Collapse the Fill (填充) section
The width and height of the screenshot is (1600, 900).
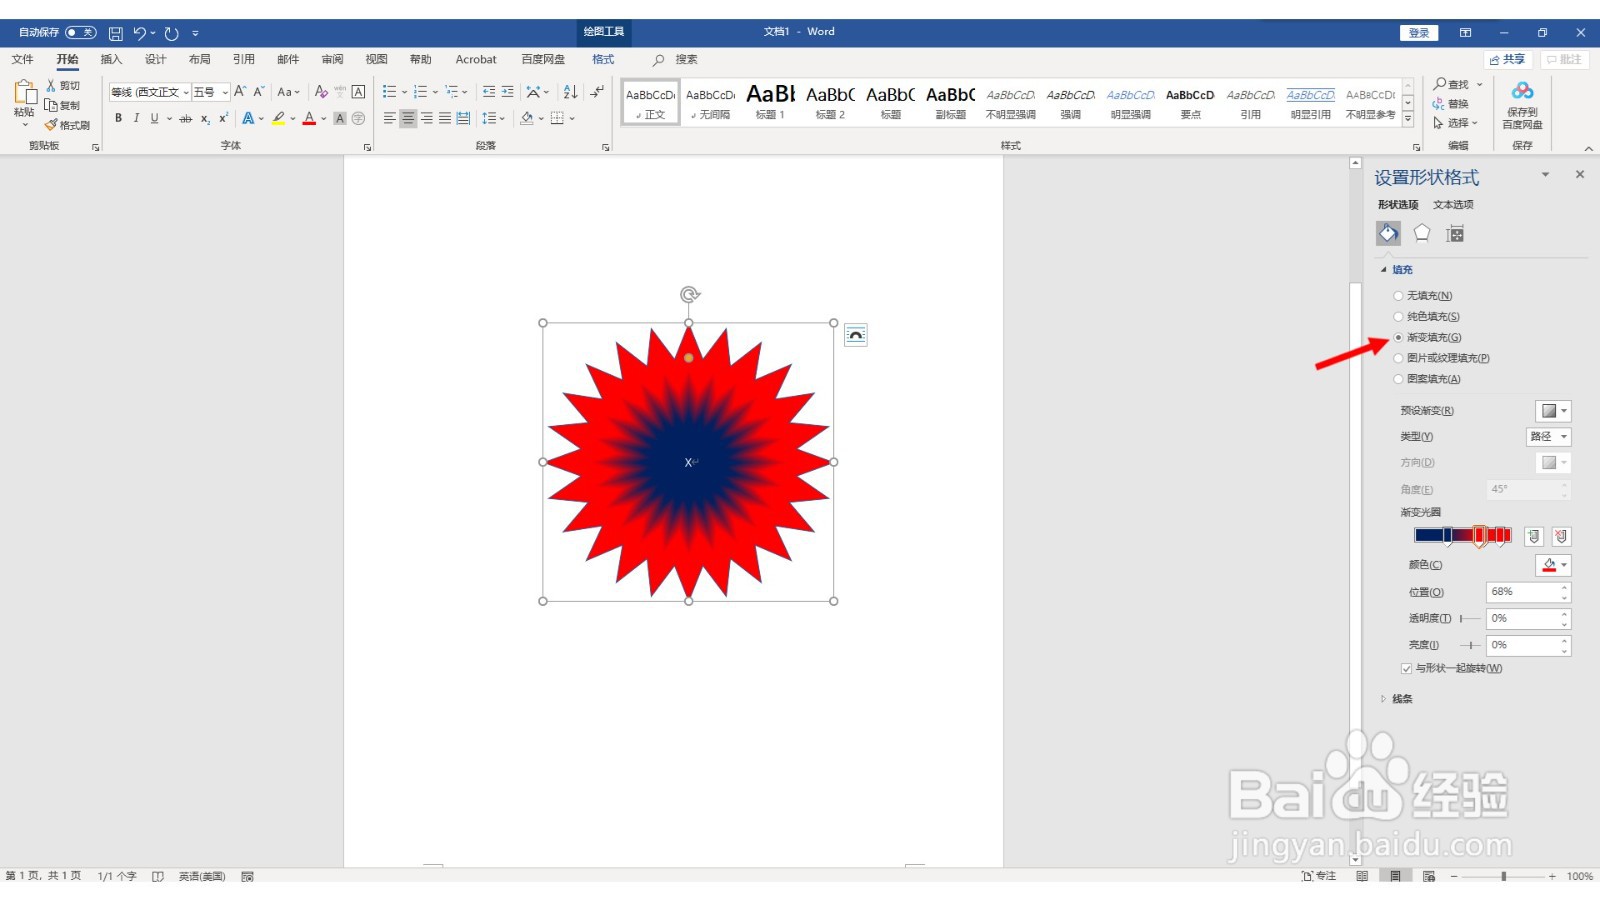point(1384,270)
